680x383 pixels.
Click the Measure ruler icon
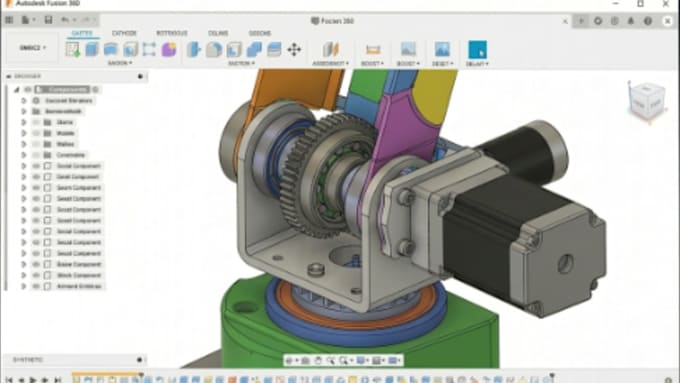tap(373, 49)
